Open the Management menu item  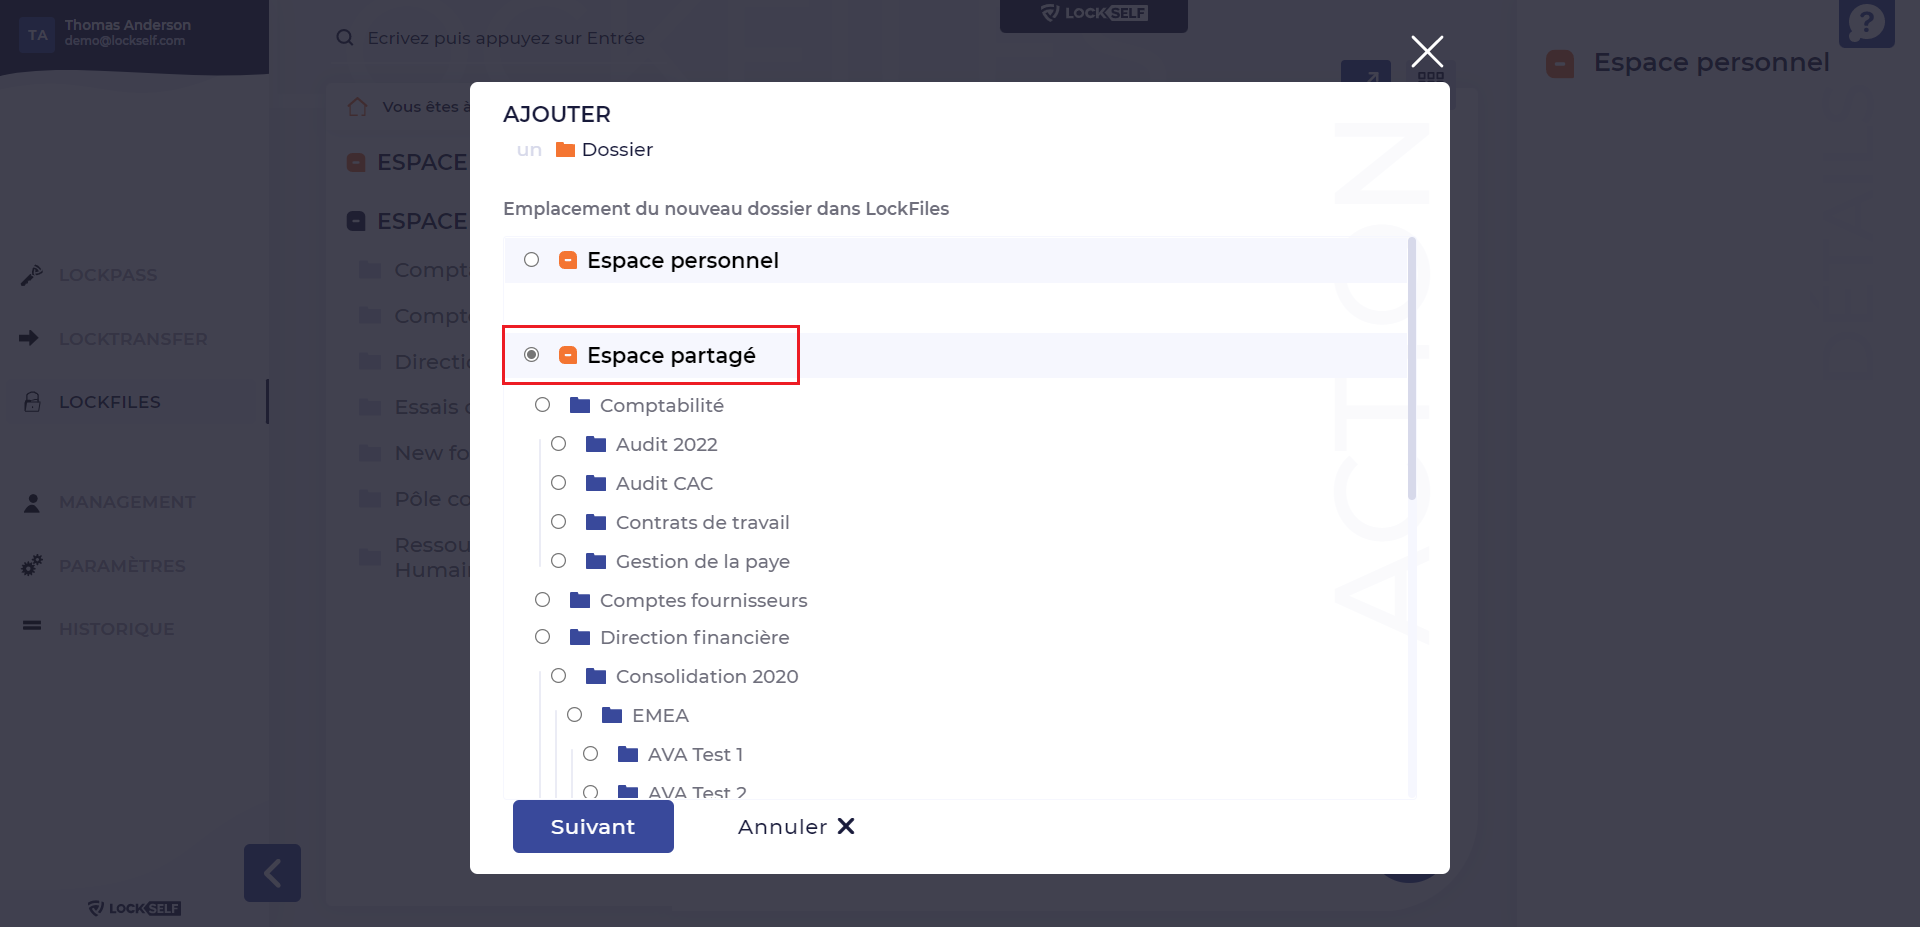[x=127, y=502]
